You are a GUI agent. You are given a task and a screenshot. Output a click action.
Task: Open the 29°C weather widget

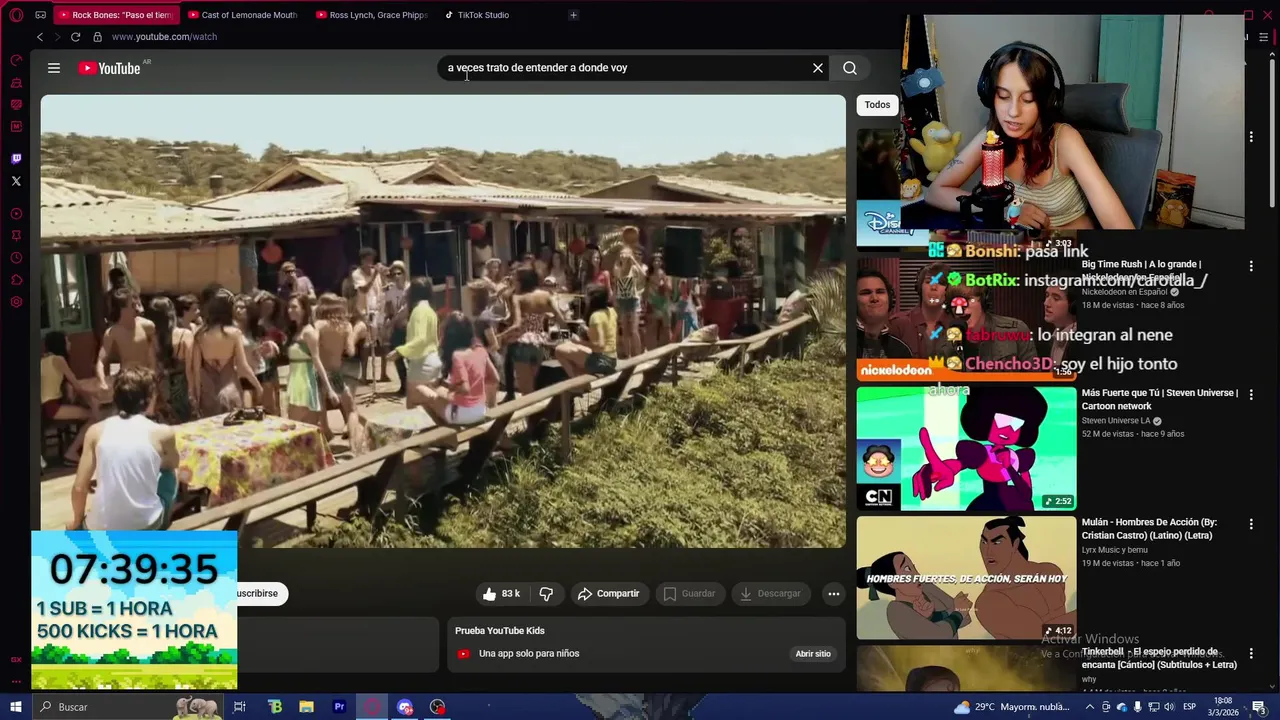point(1010,707)
